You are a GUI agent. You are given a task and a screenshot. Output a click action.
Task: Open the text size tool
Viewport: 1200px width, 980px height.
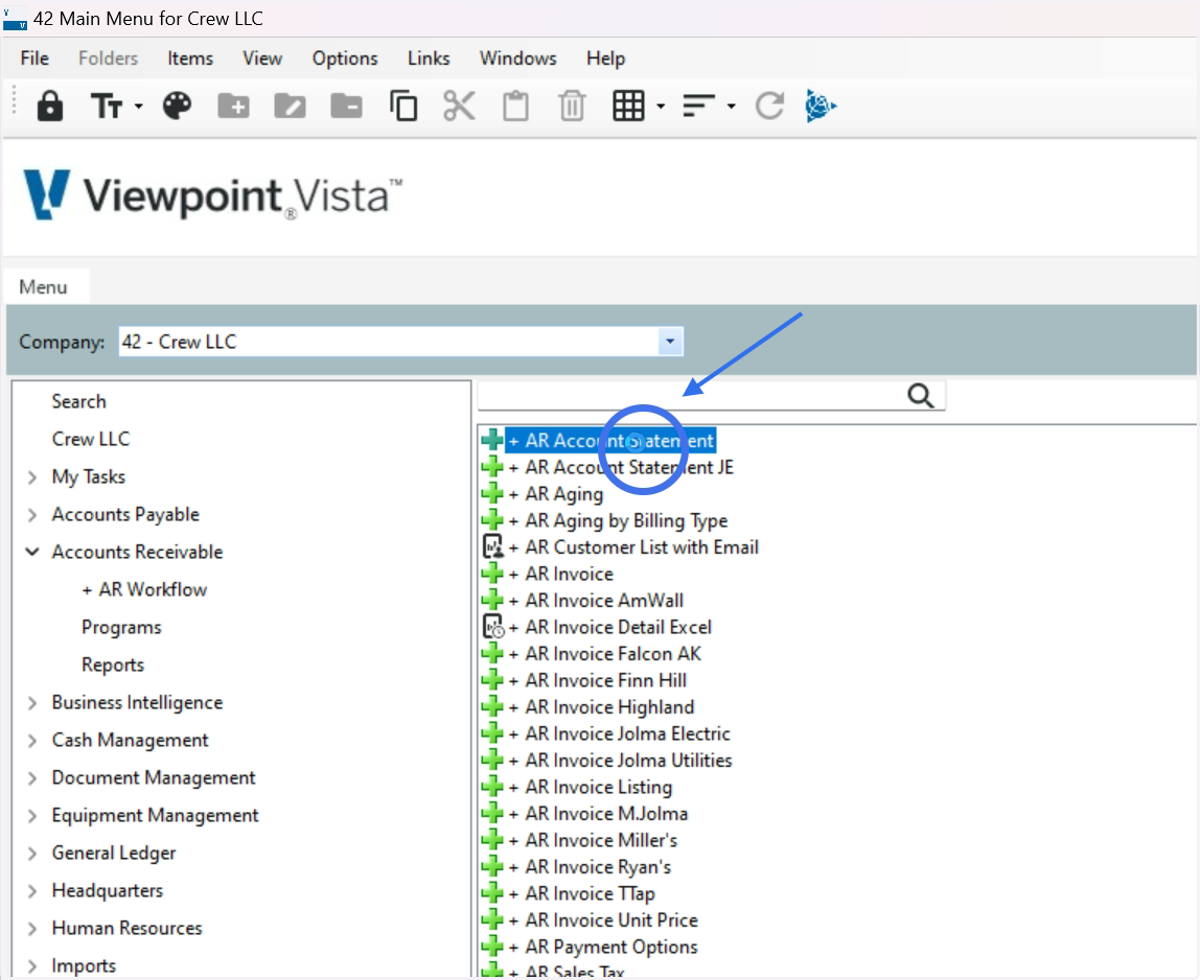[x=108, y=106]
